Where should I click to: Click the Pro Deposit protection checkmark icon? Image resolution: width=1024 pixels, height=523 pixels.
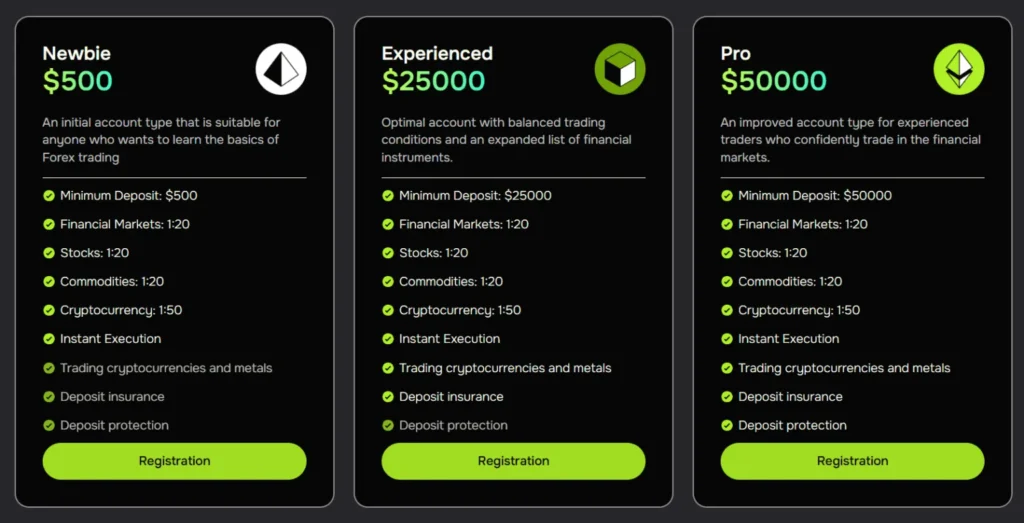coord(727,425)
